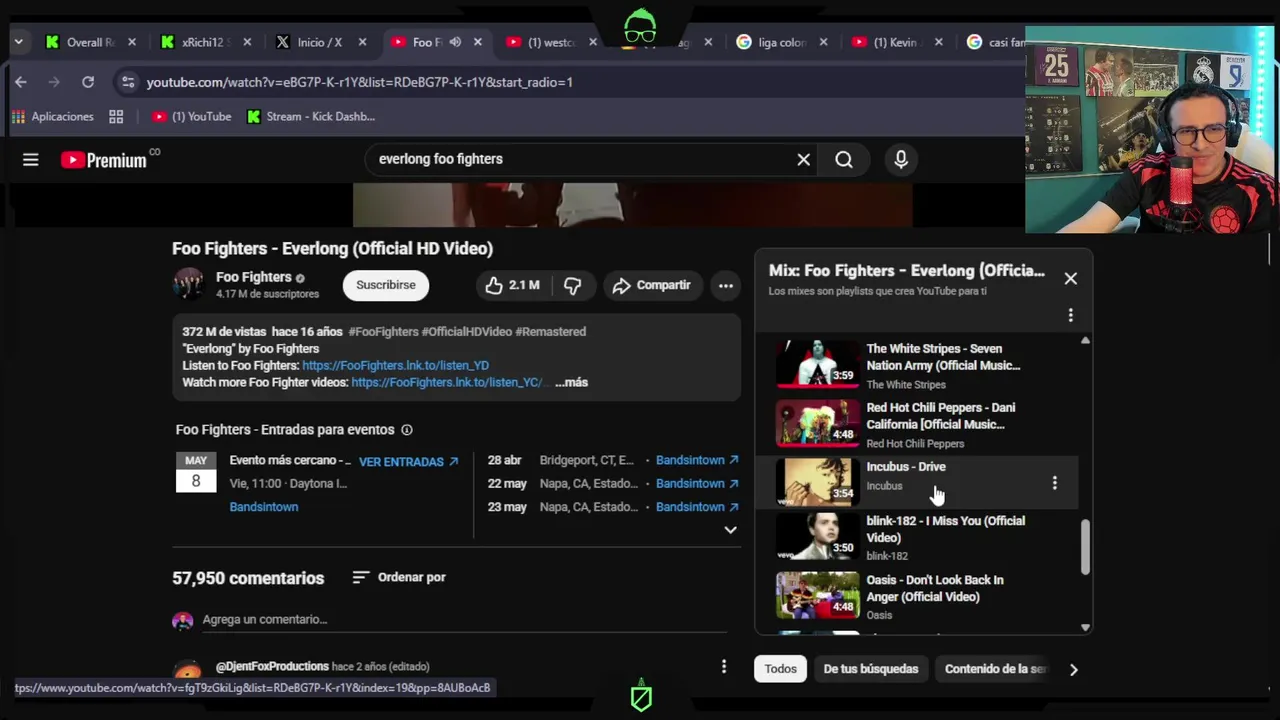Play The White Stripes - Seven Nation Army
The width and height of the screenshot is (1280, 720).
(928, 365)
